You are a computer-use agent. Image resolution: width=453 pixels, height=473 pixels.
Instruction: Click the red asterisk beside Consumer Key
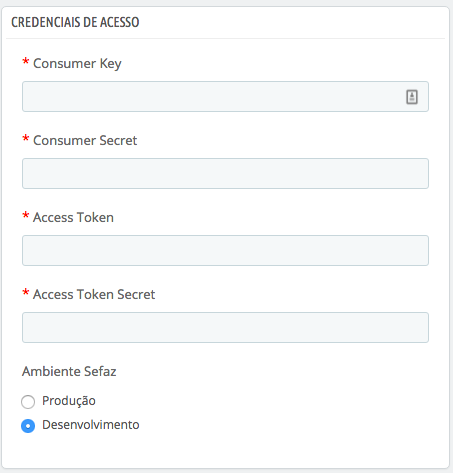[x=26, y=62]
